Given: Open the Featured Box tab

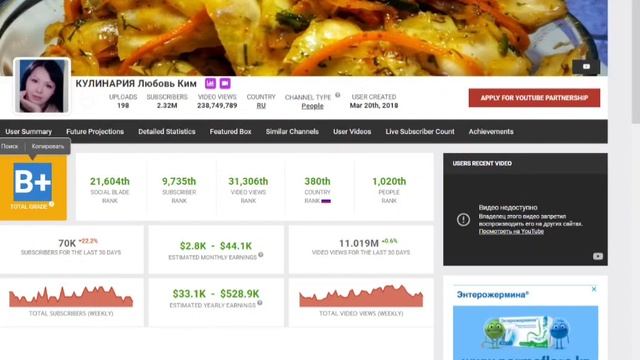Looking at the screenshot, I should pyautogui.click(x=230, y=131).
